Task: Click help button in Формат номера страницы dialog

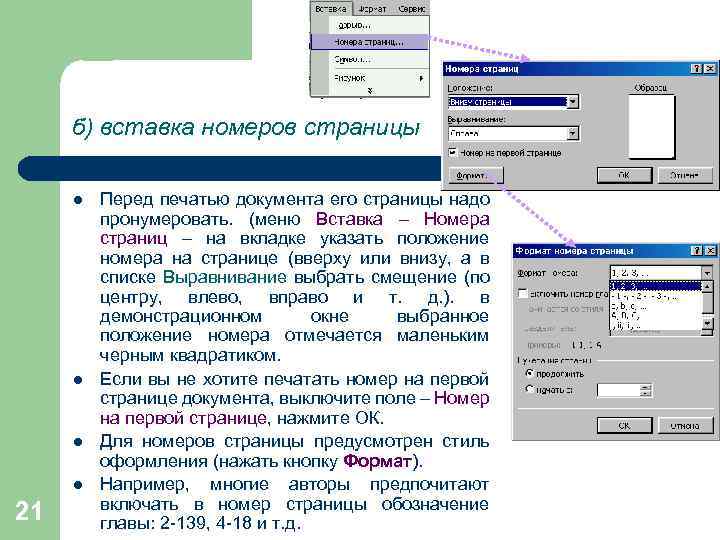Action: click(697, 251)
